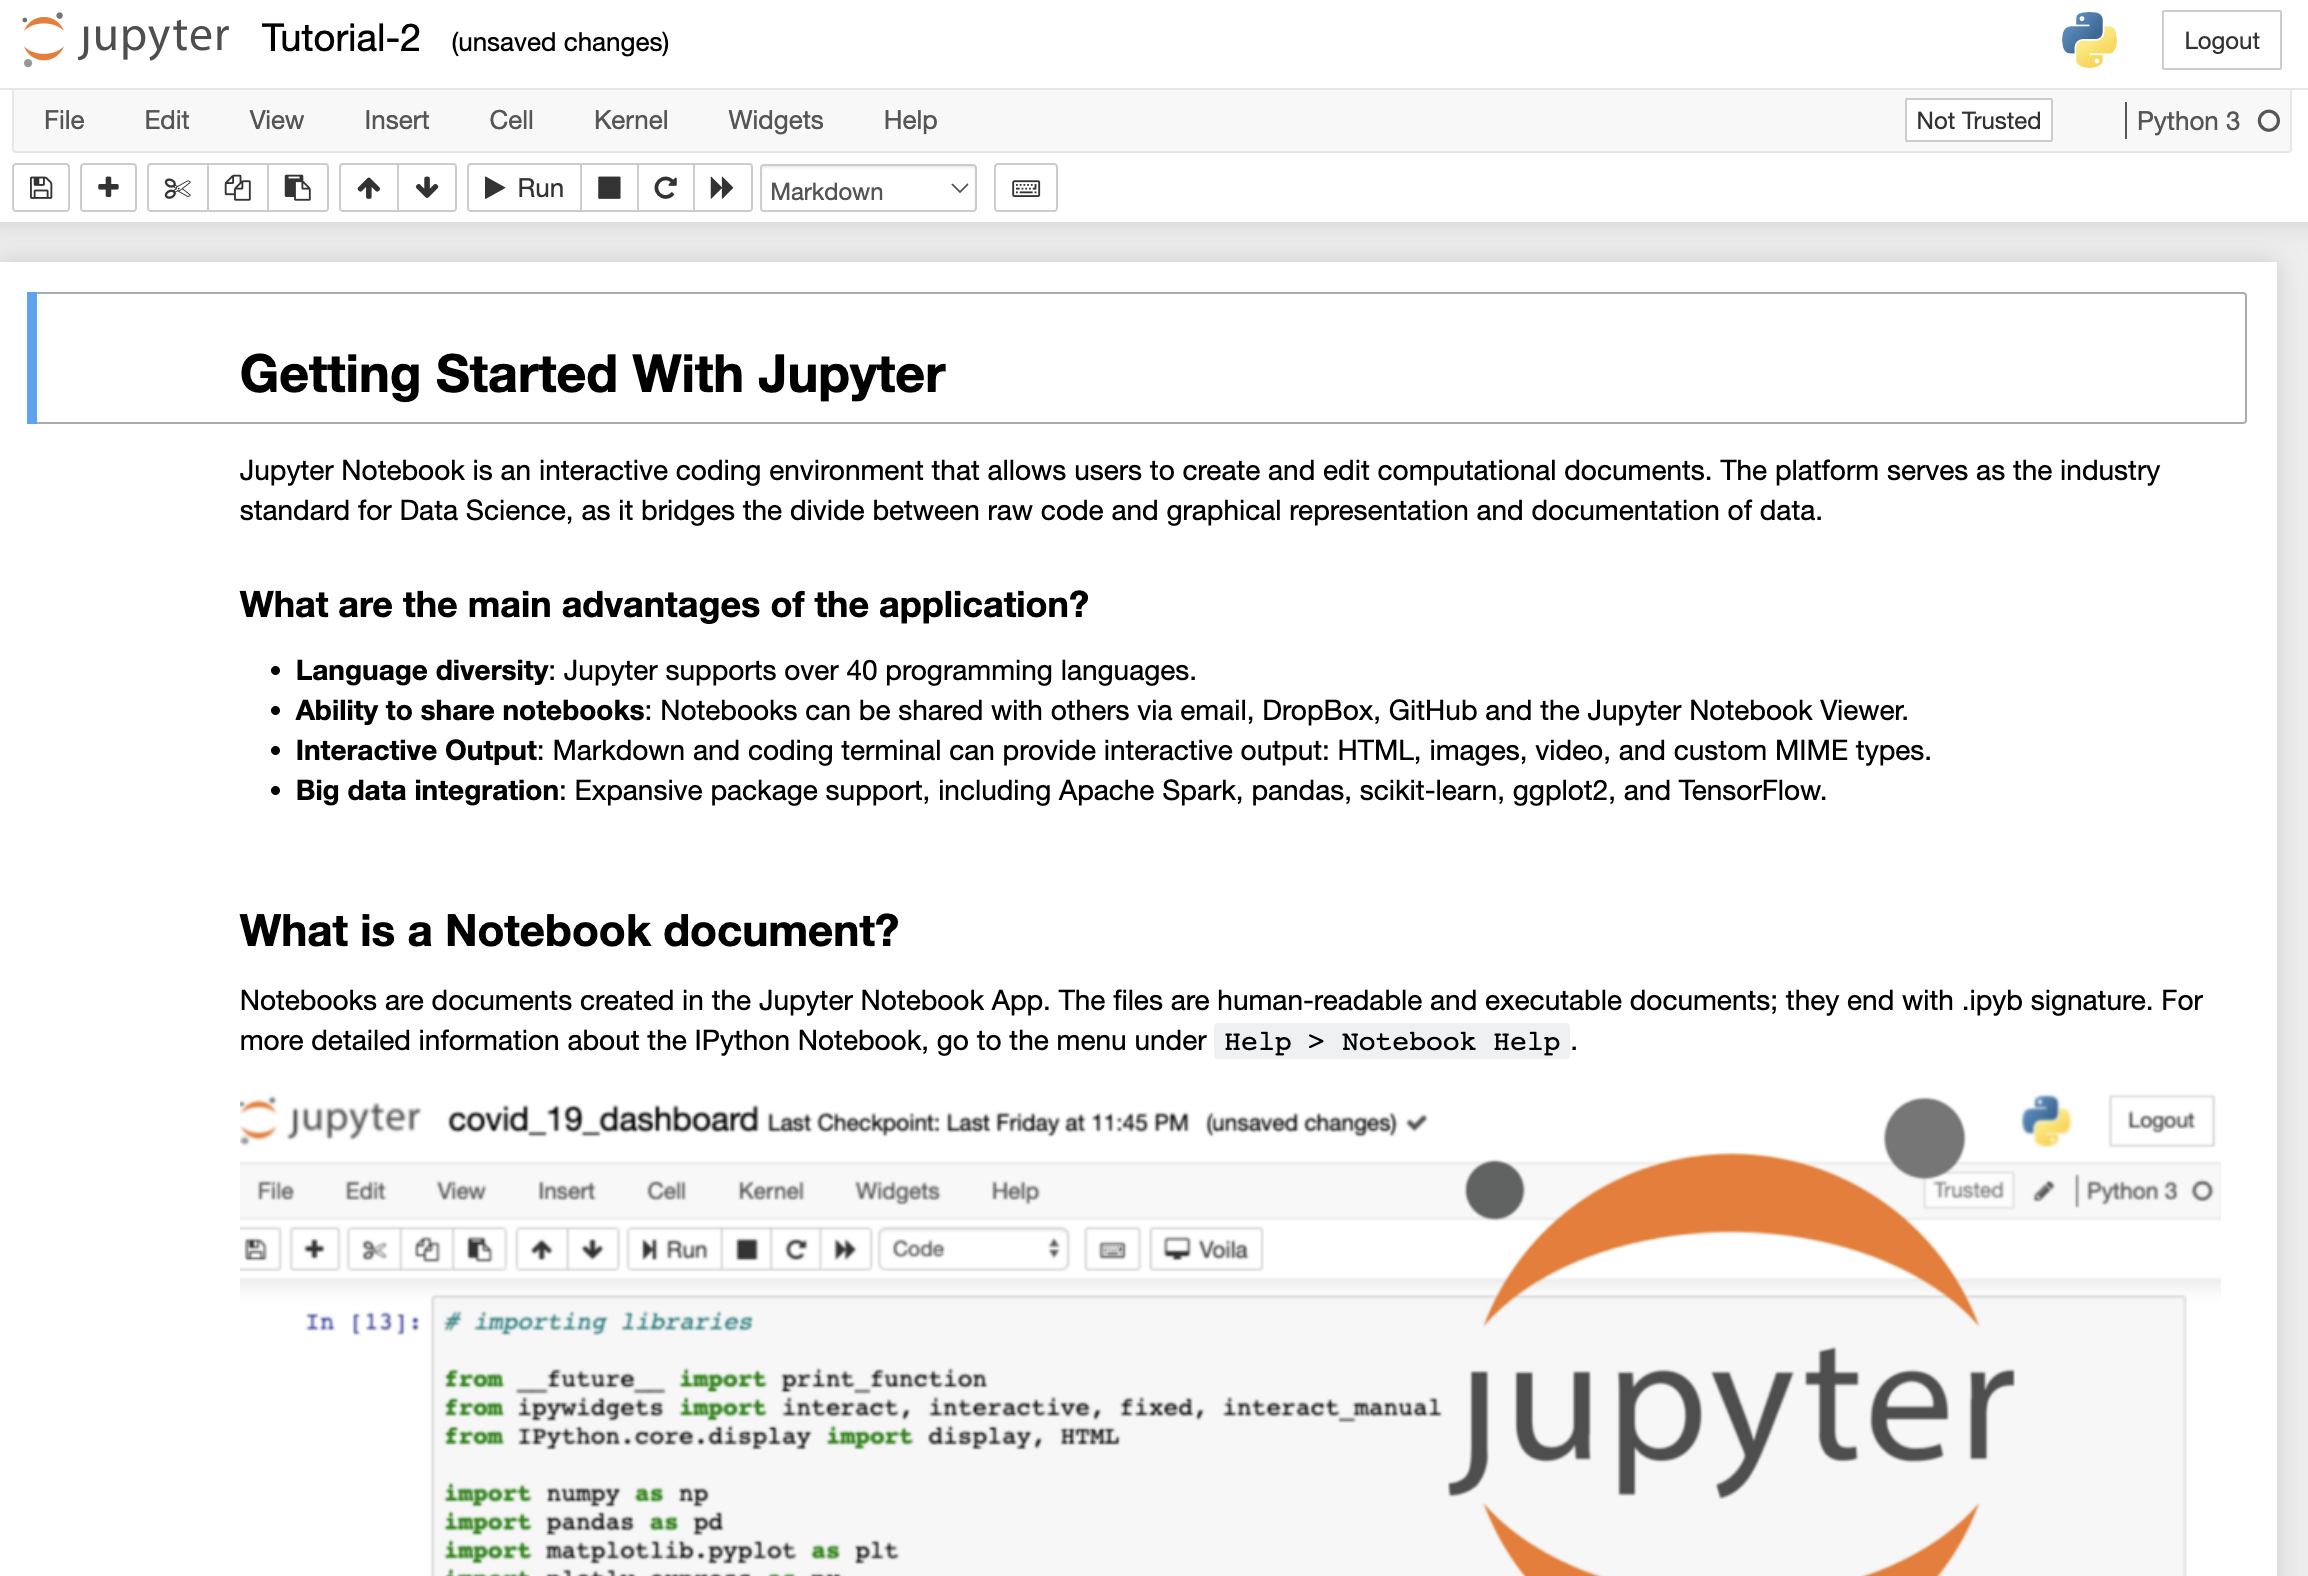This screenshot has height=1576, width=2308.
Task: Click the Run cell button
Action: point(523,189)
